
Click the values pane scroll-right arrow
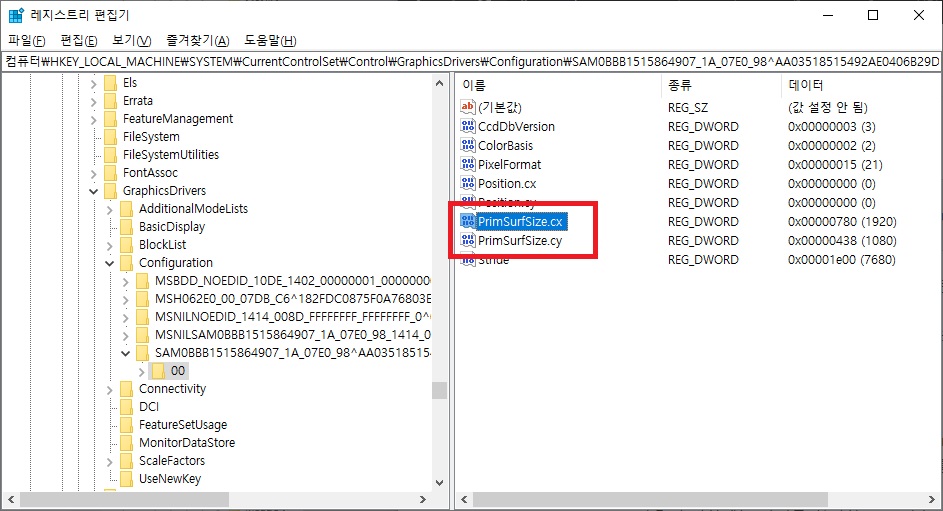[x=933, y=500]
